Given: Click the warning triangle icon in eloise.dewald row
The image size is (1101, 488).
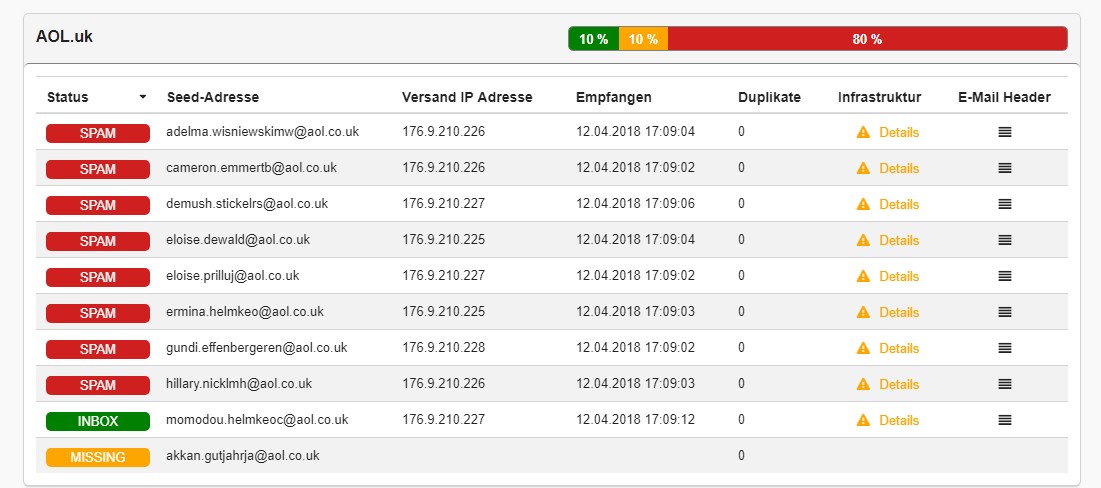Looking at the screenshot, I should (863, 240).
